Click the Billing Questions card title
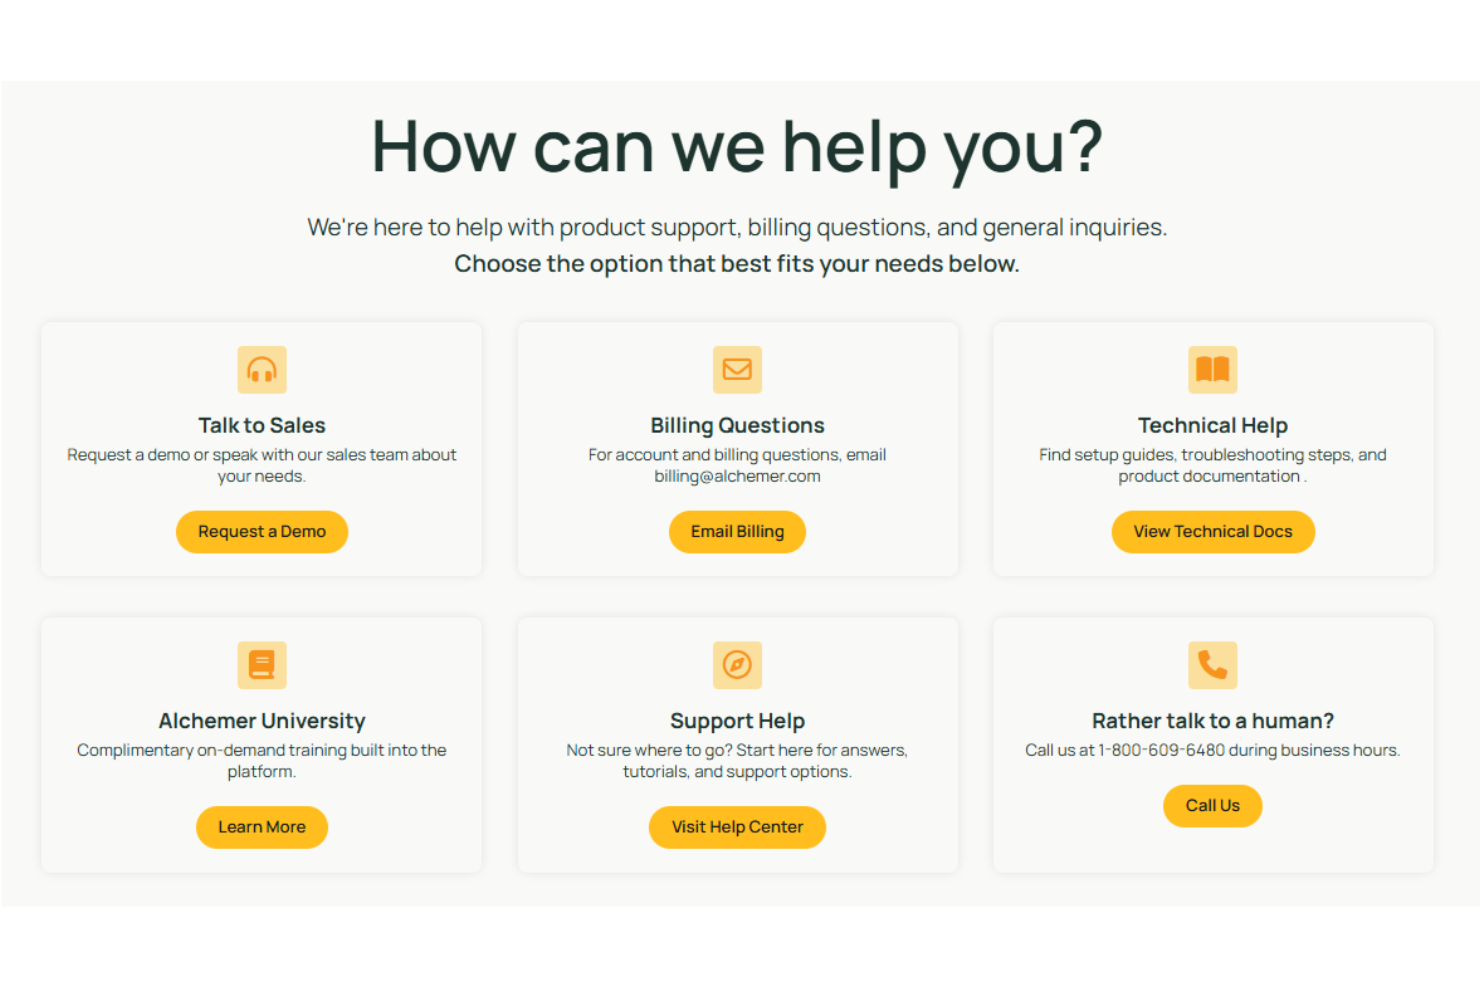 tap(737, 424)
